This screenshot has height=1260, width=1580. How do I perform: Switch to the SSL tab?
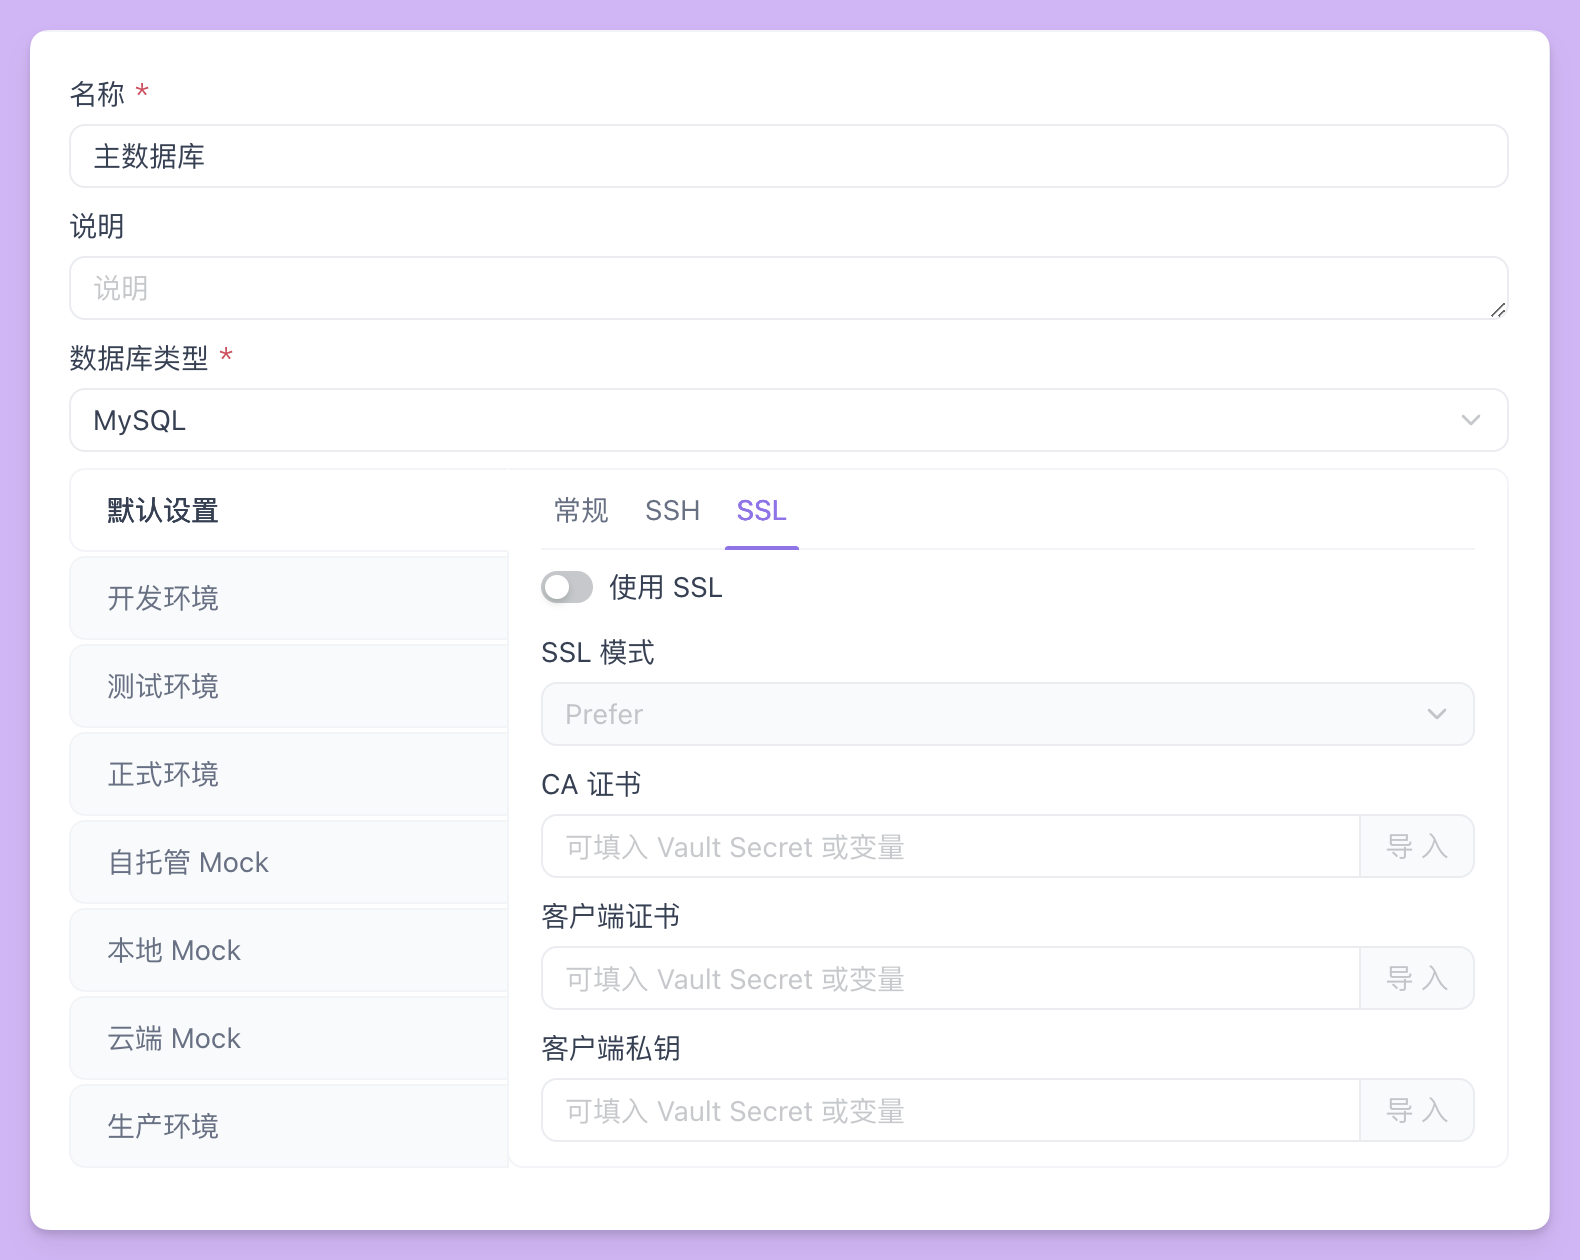pos(761,511)
